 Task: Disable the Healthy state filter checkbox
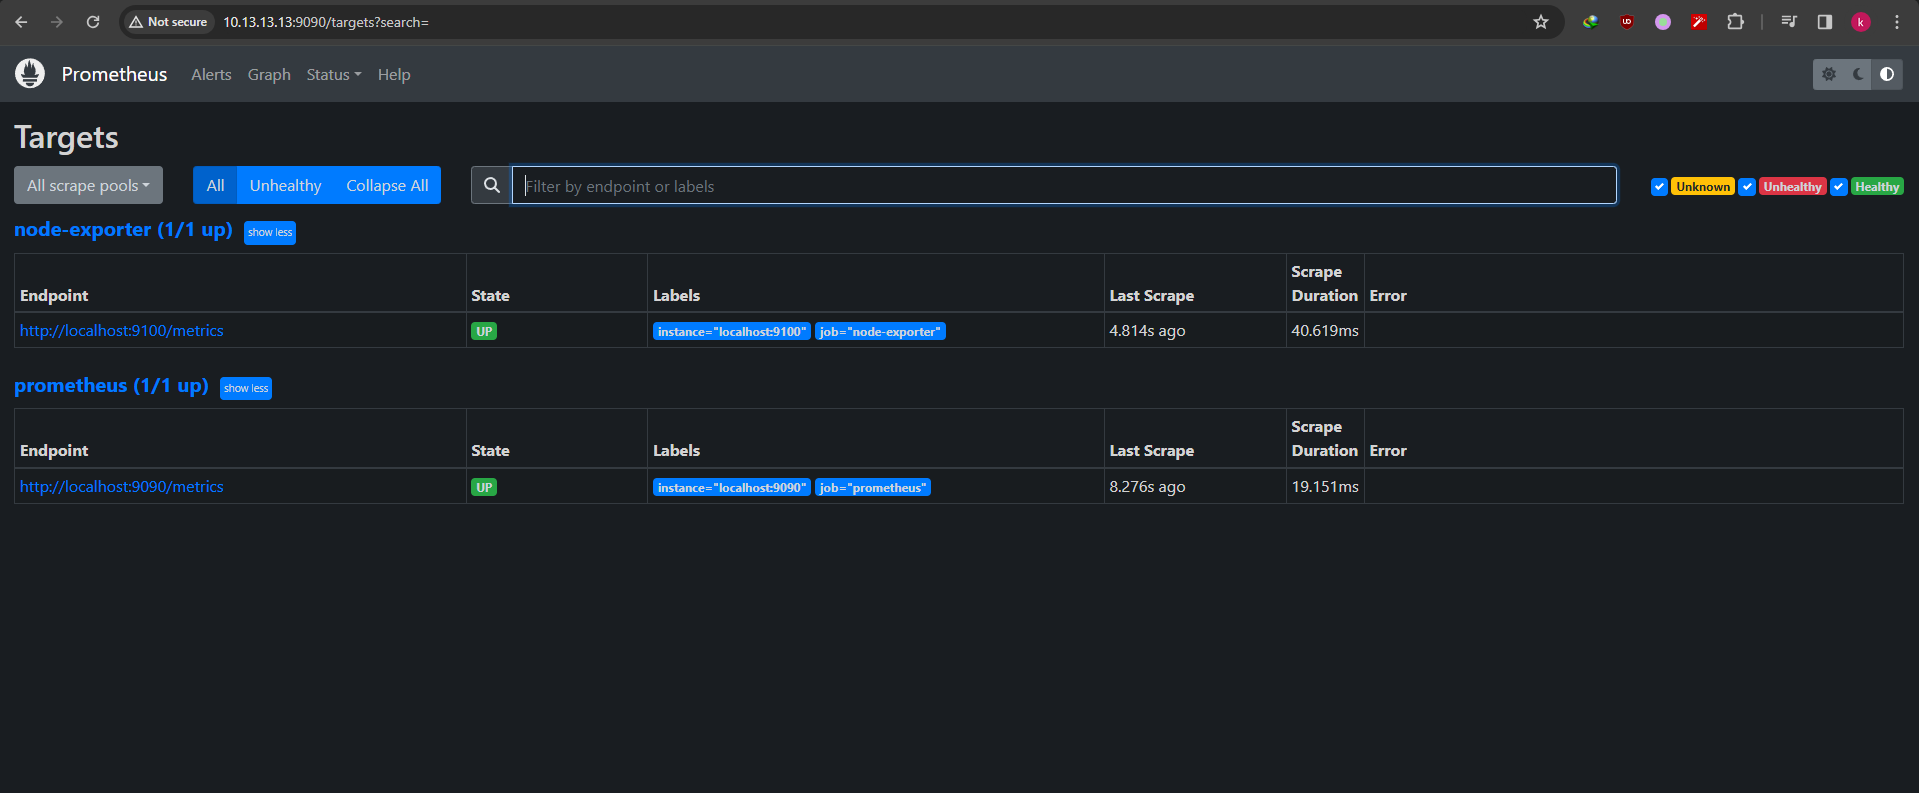(1838, 187)
